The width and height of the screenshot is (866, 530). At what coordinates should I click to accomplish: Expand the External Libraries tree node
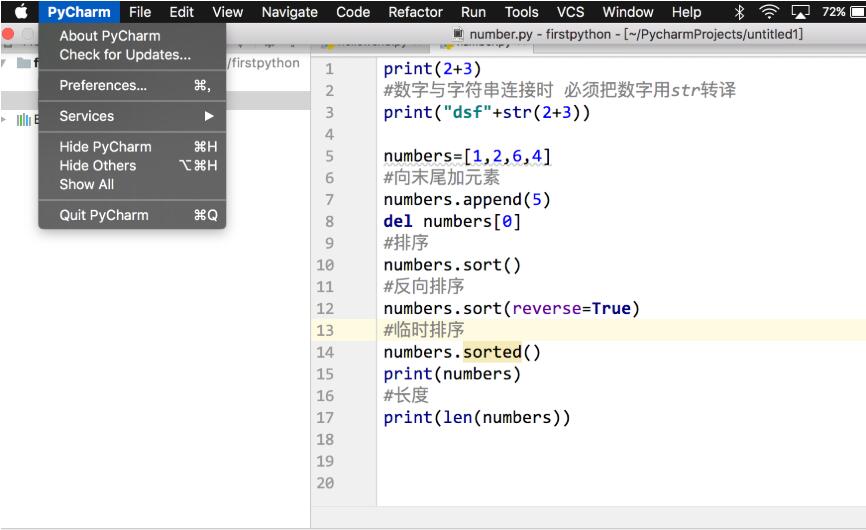click(x=5, y=120)
